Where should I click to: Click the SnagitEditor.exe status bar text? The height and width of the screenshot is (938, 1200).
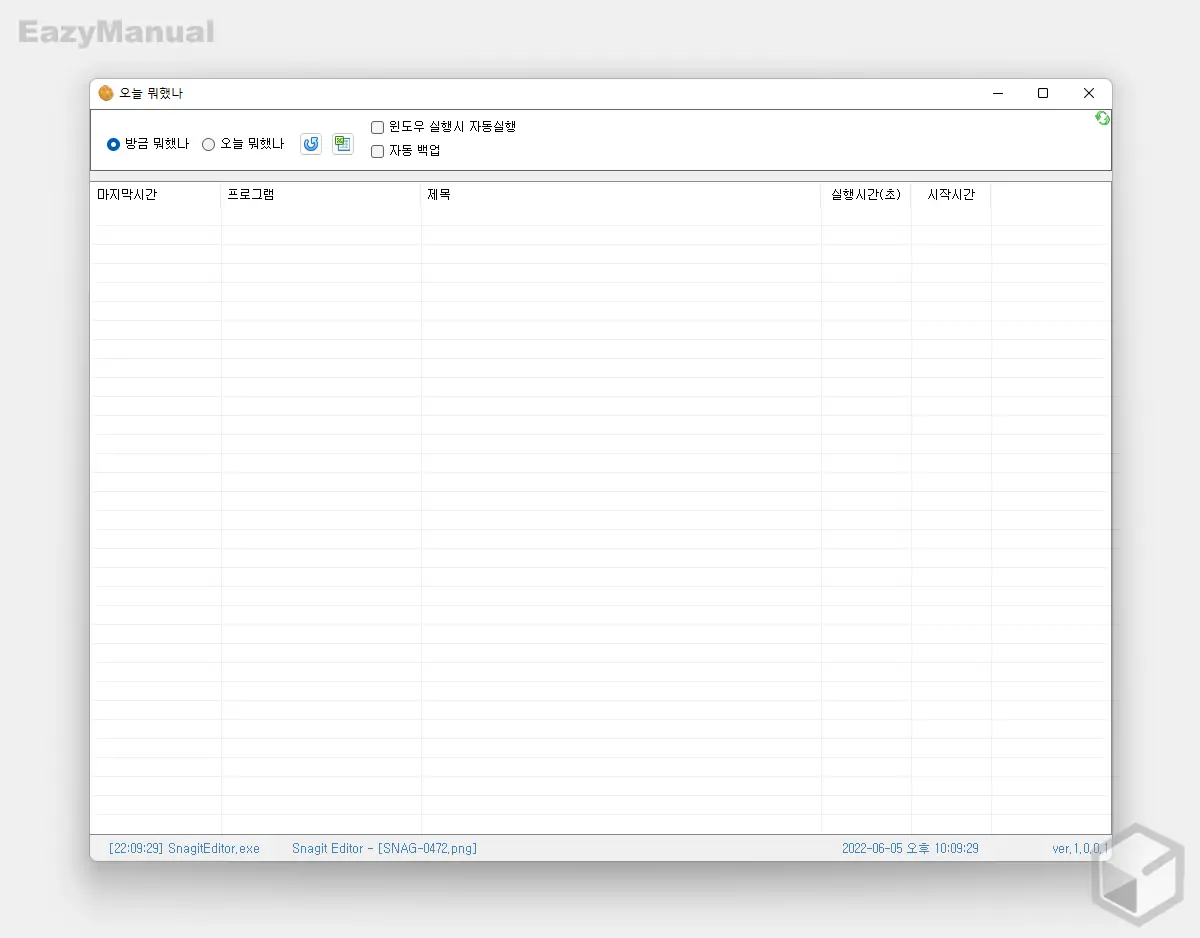coord(184,848)
